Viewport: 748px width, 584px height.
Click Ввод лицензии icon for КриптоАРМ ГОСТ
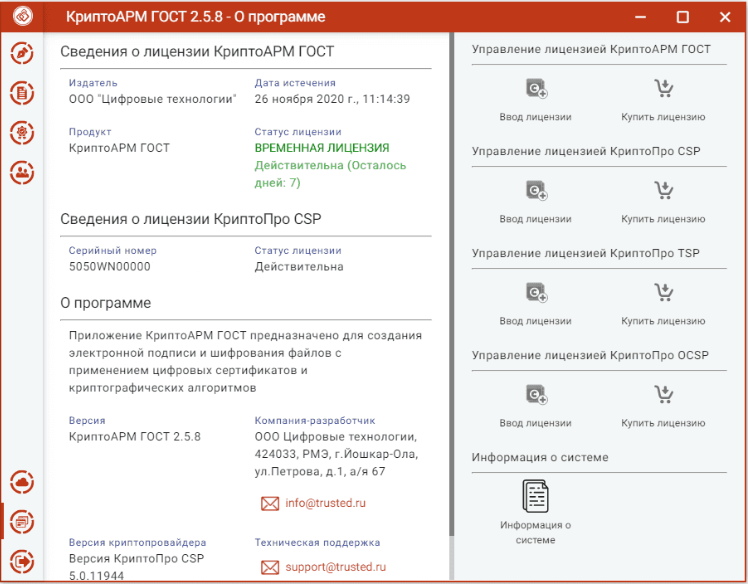[536, 89]
